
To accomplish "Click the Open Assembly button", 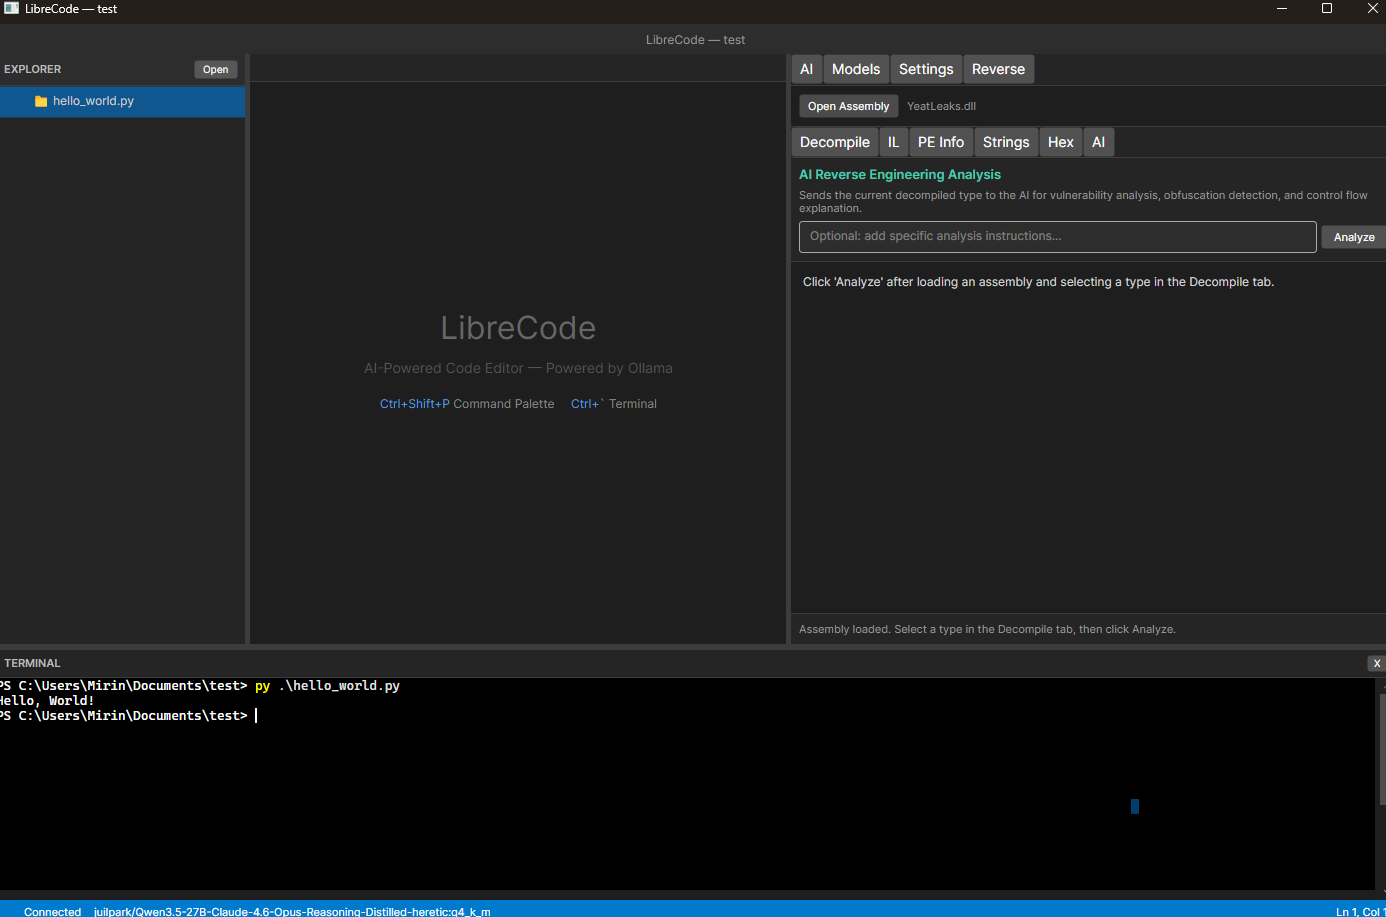I will pos(848,106).
